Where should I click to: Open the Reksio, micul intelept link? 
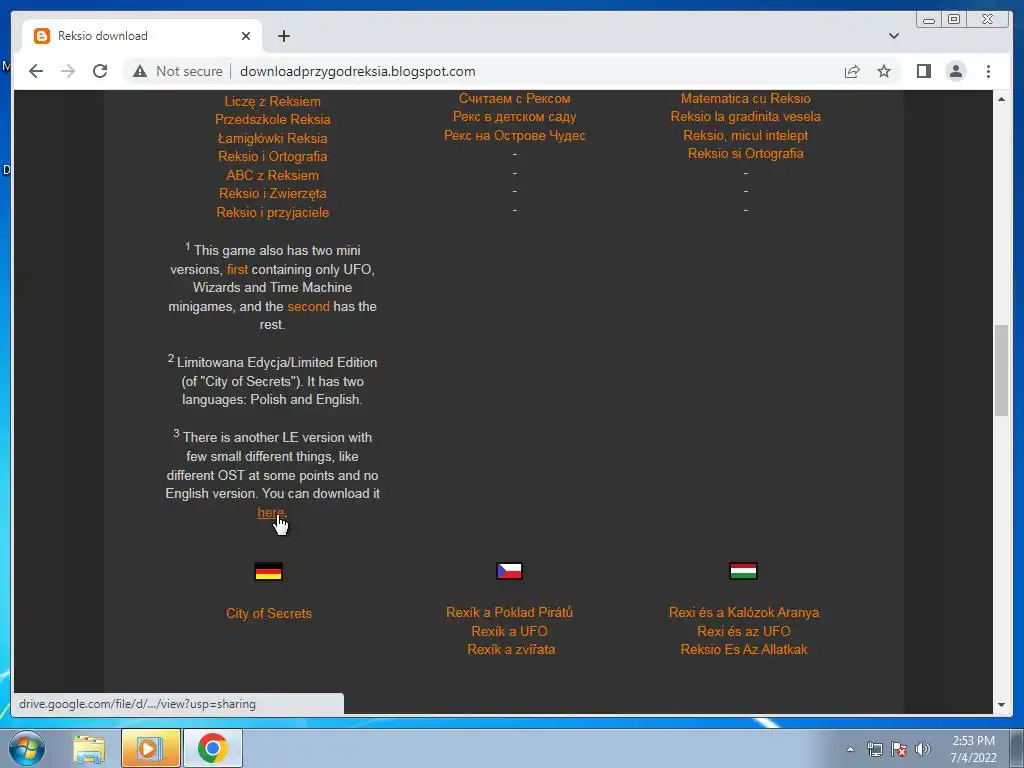746,135
